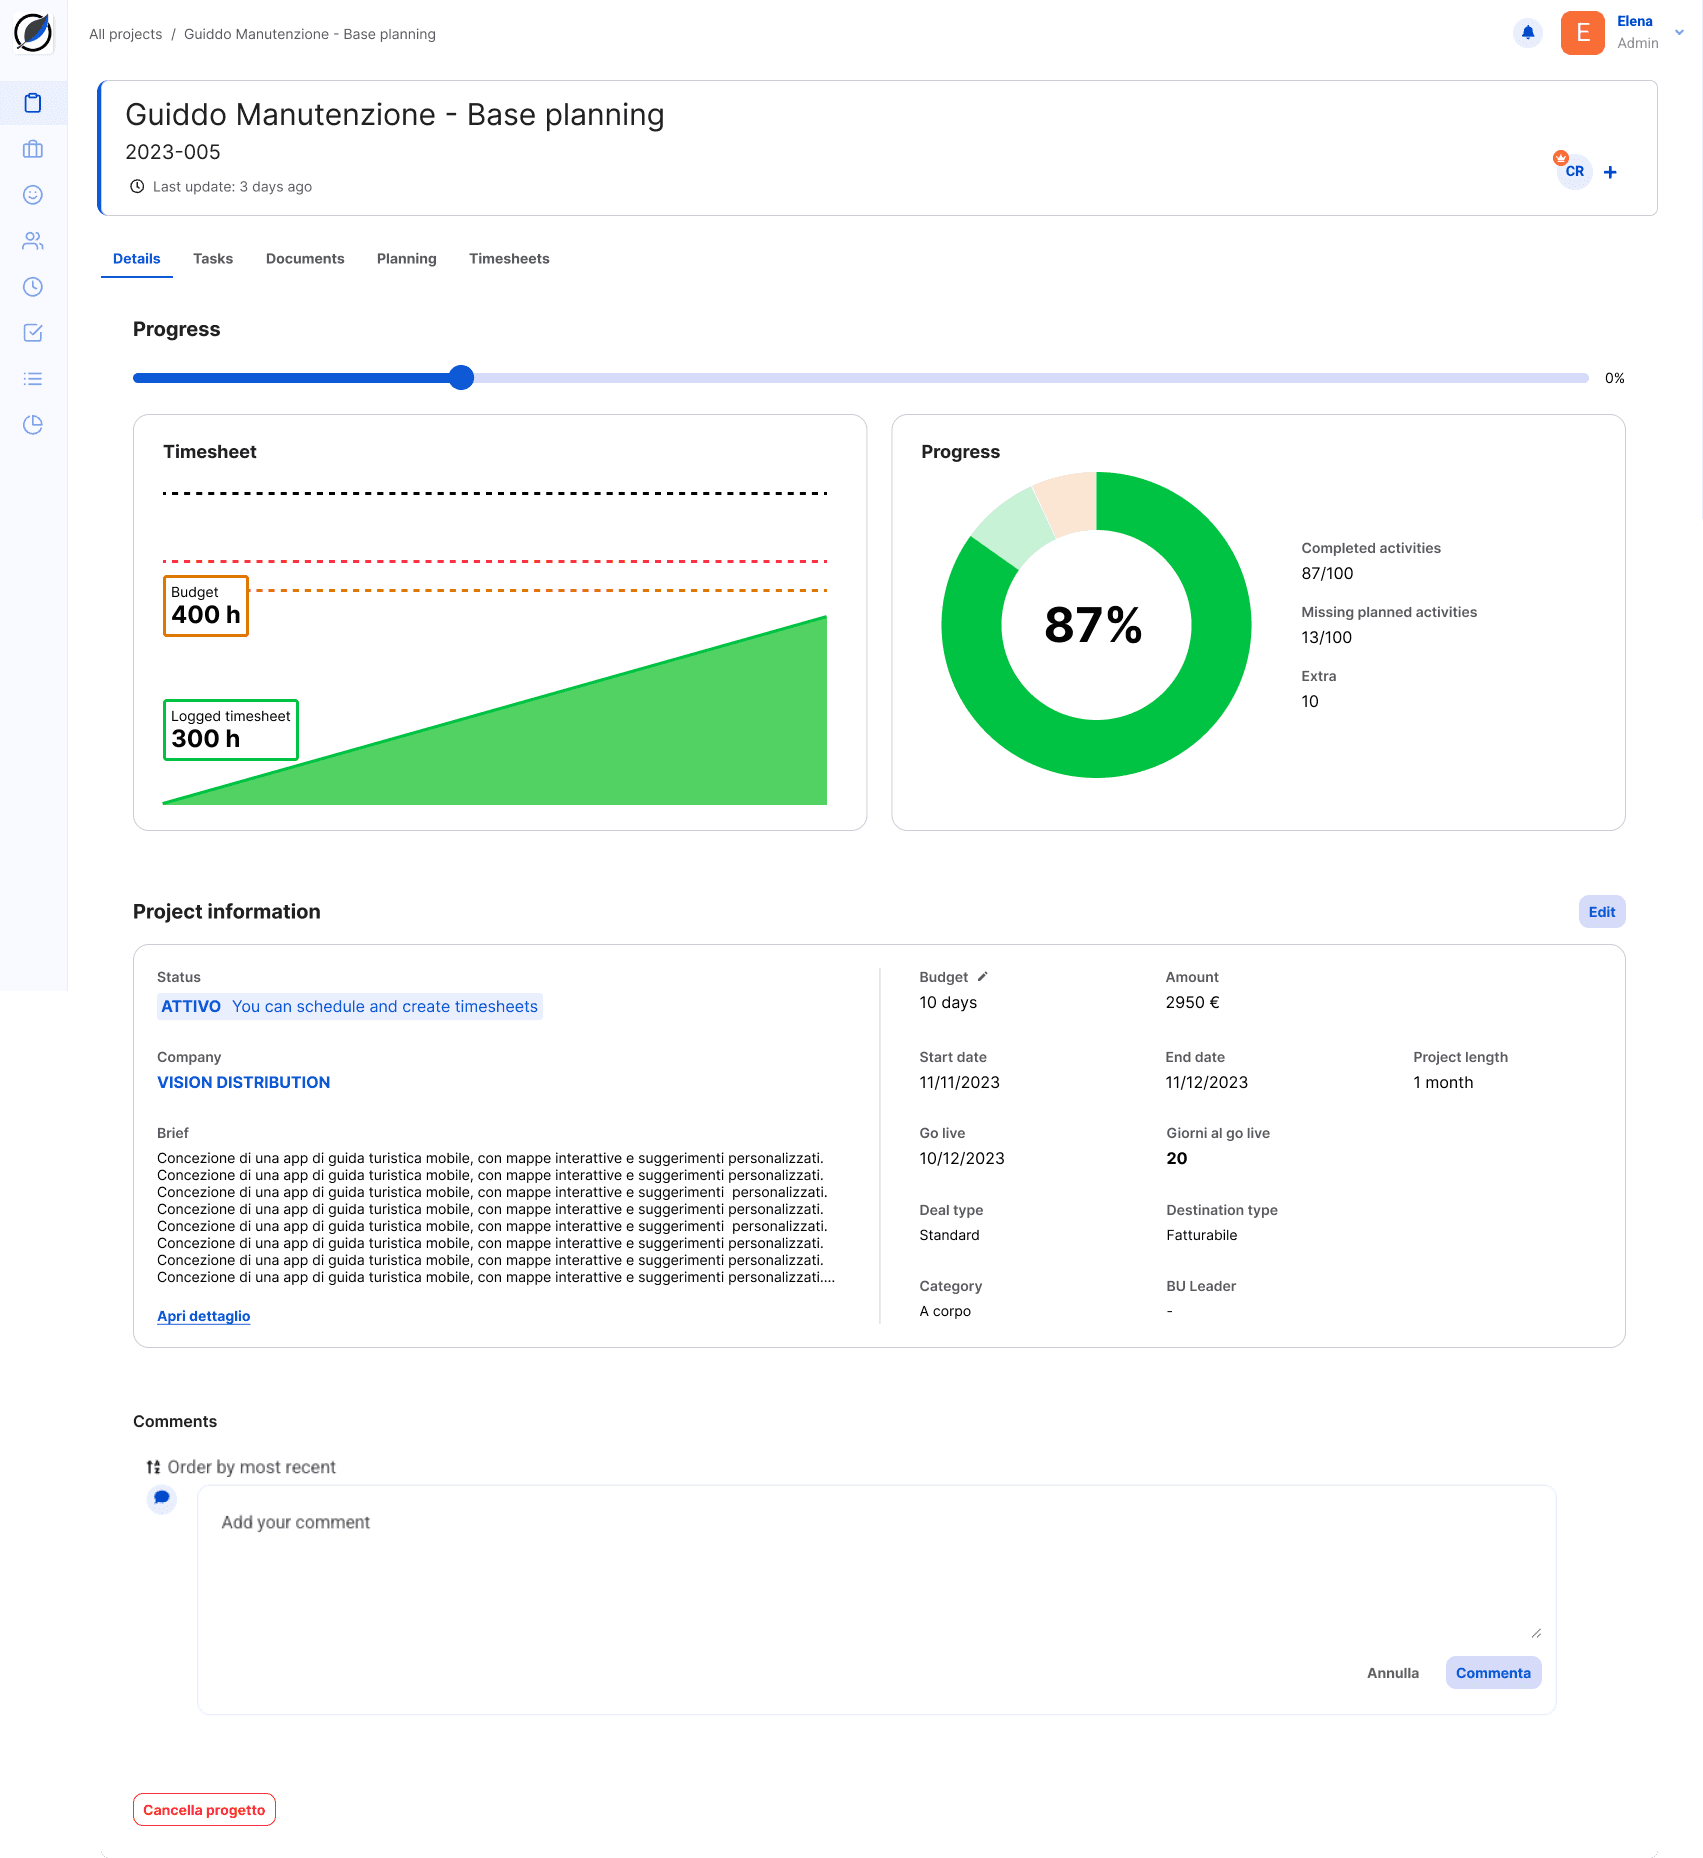The image size is (1703, 1858).
Task: Switch to the Documents tab
Action: pos(305,258)
